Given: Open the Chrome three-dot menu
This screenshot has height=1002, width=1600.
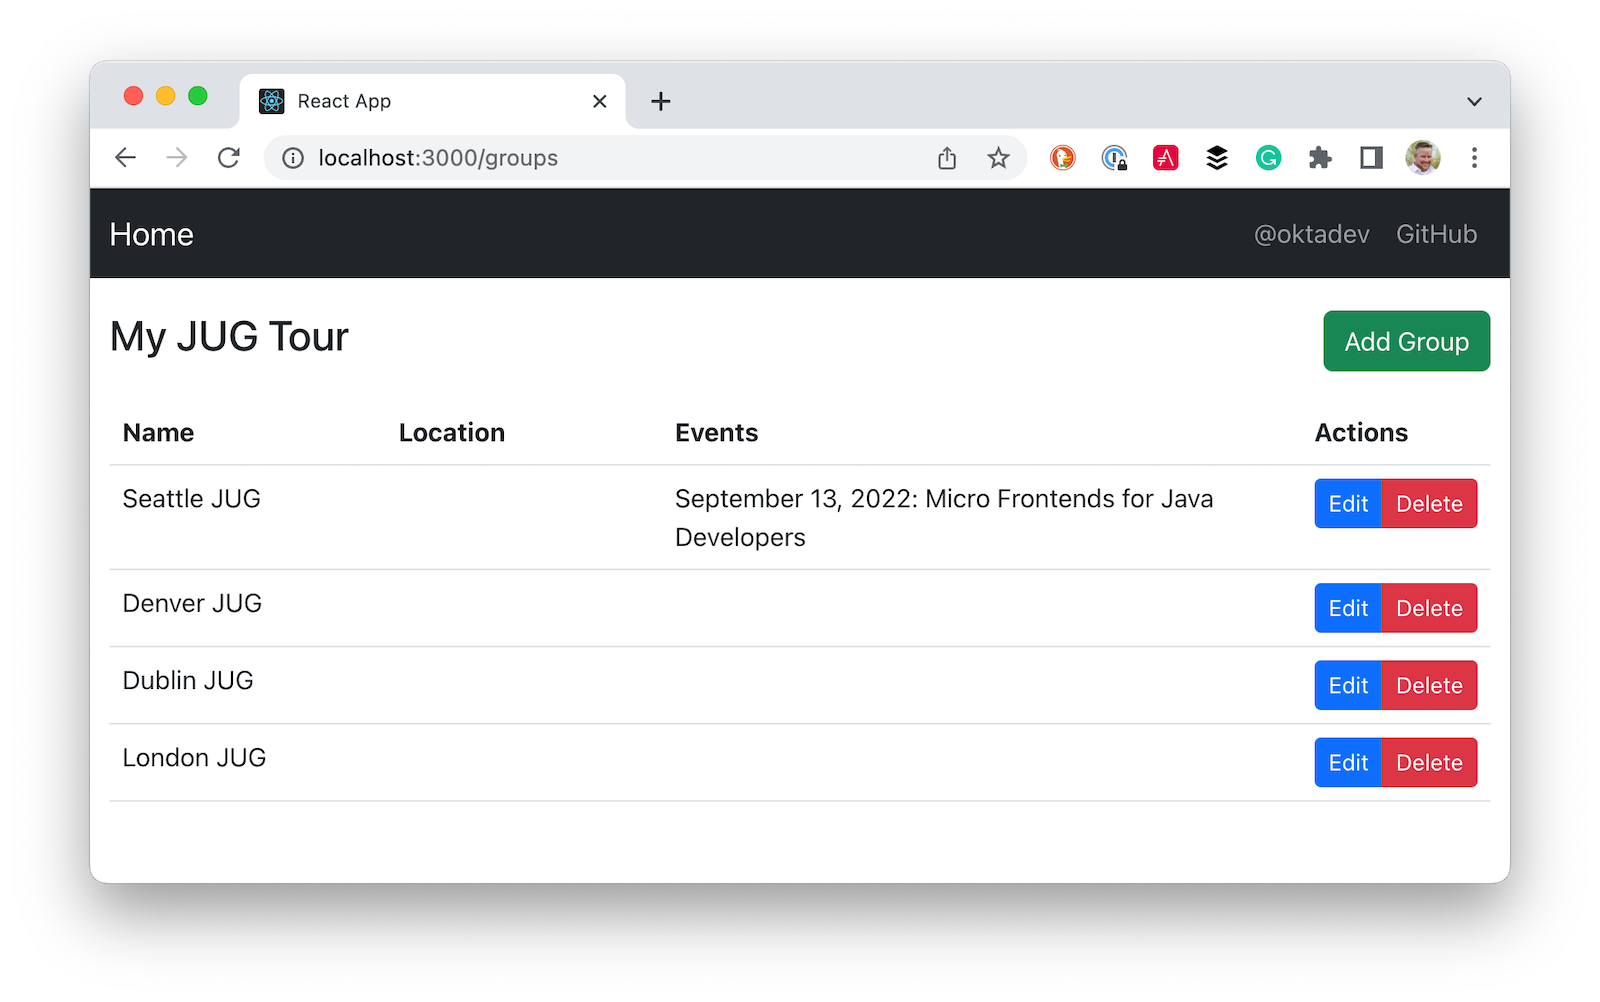Looking at the screenshot, I should (1474, 158).
